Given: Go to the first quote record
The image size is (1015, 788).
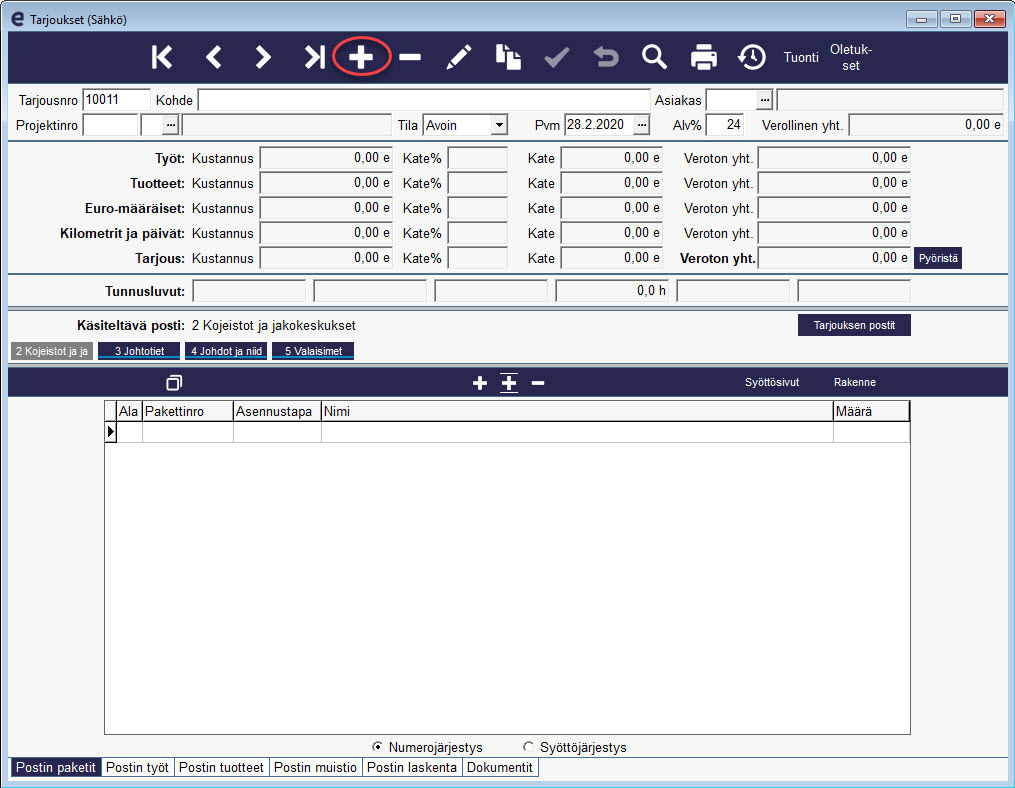Looking at the screenshot, I should [162, 57].
